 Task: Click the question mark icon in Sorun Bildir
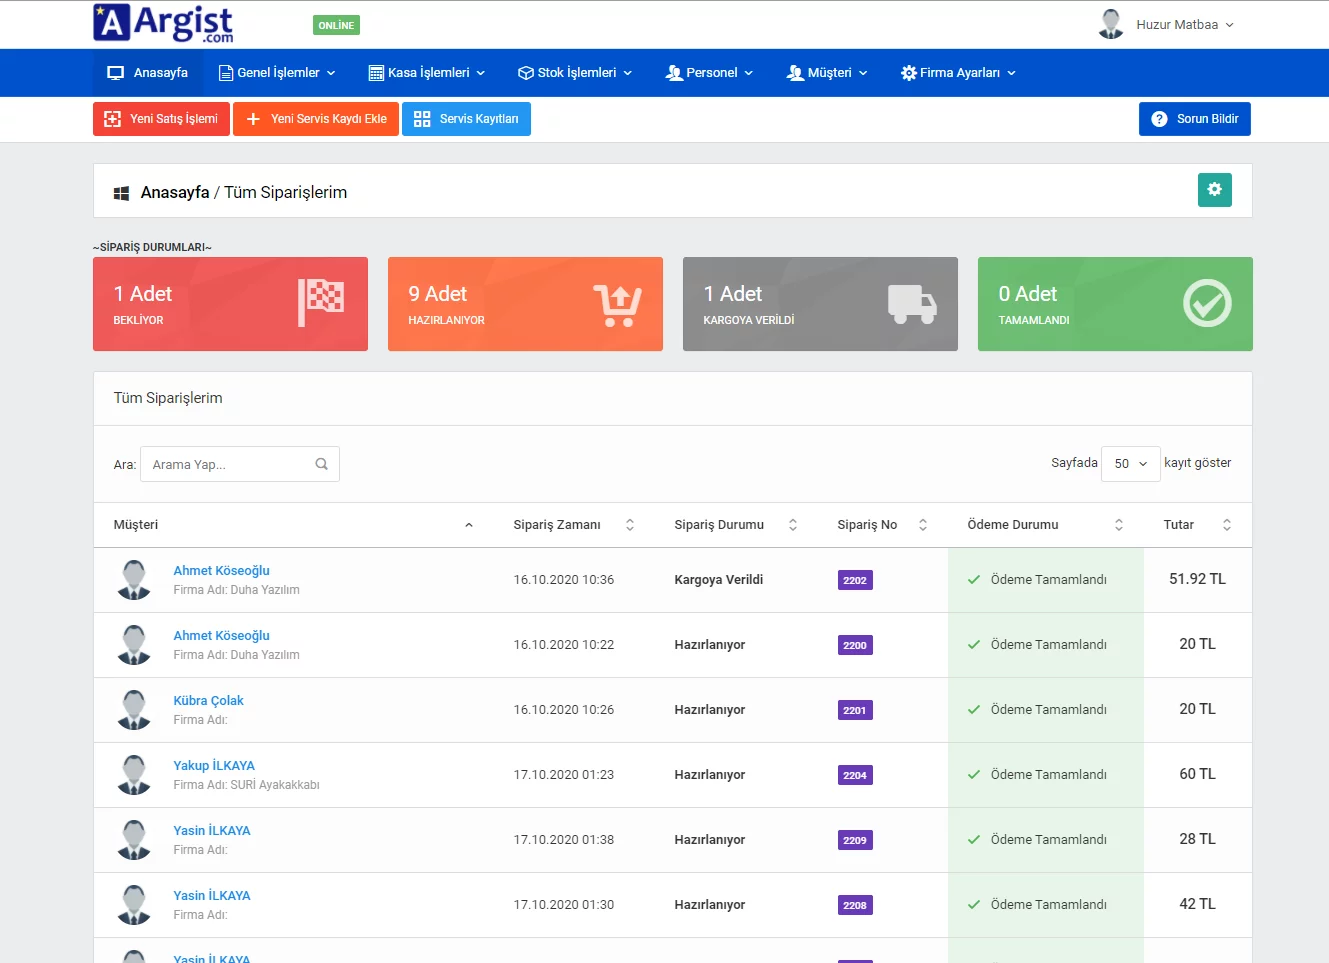1159,119
